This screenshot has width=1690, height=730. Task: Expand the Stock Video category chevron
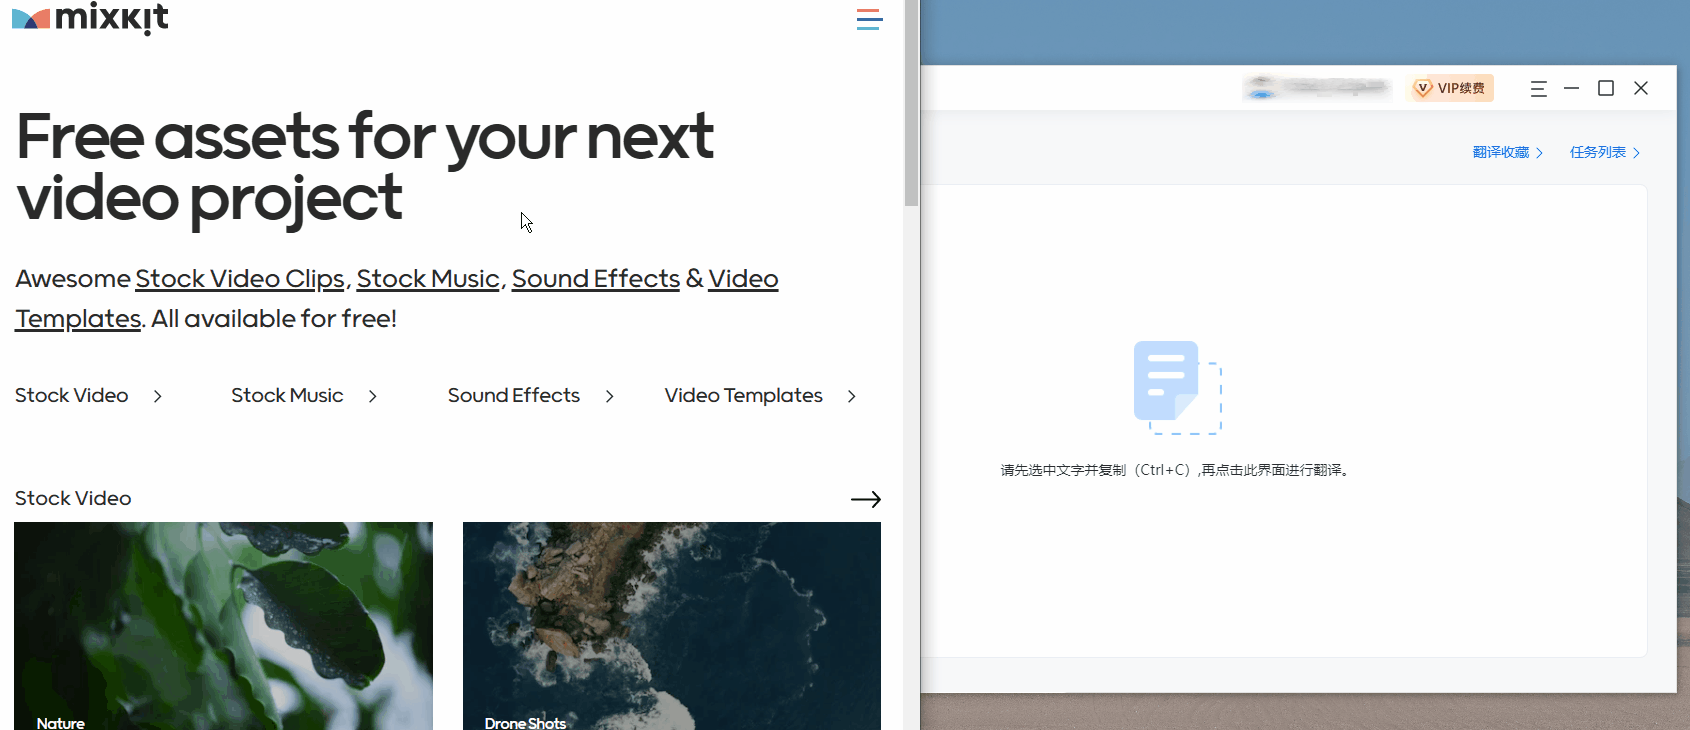[158, 396]
